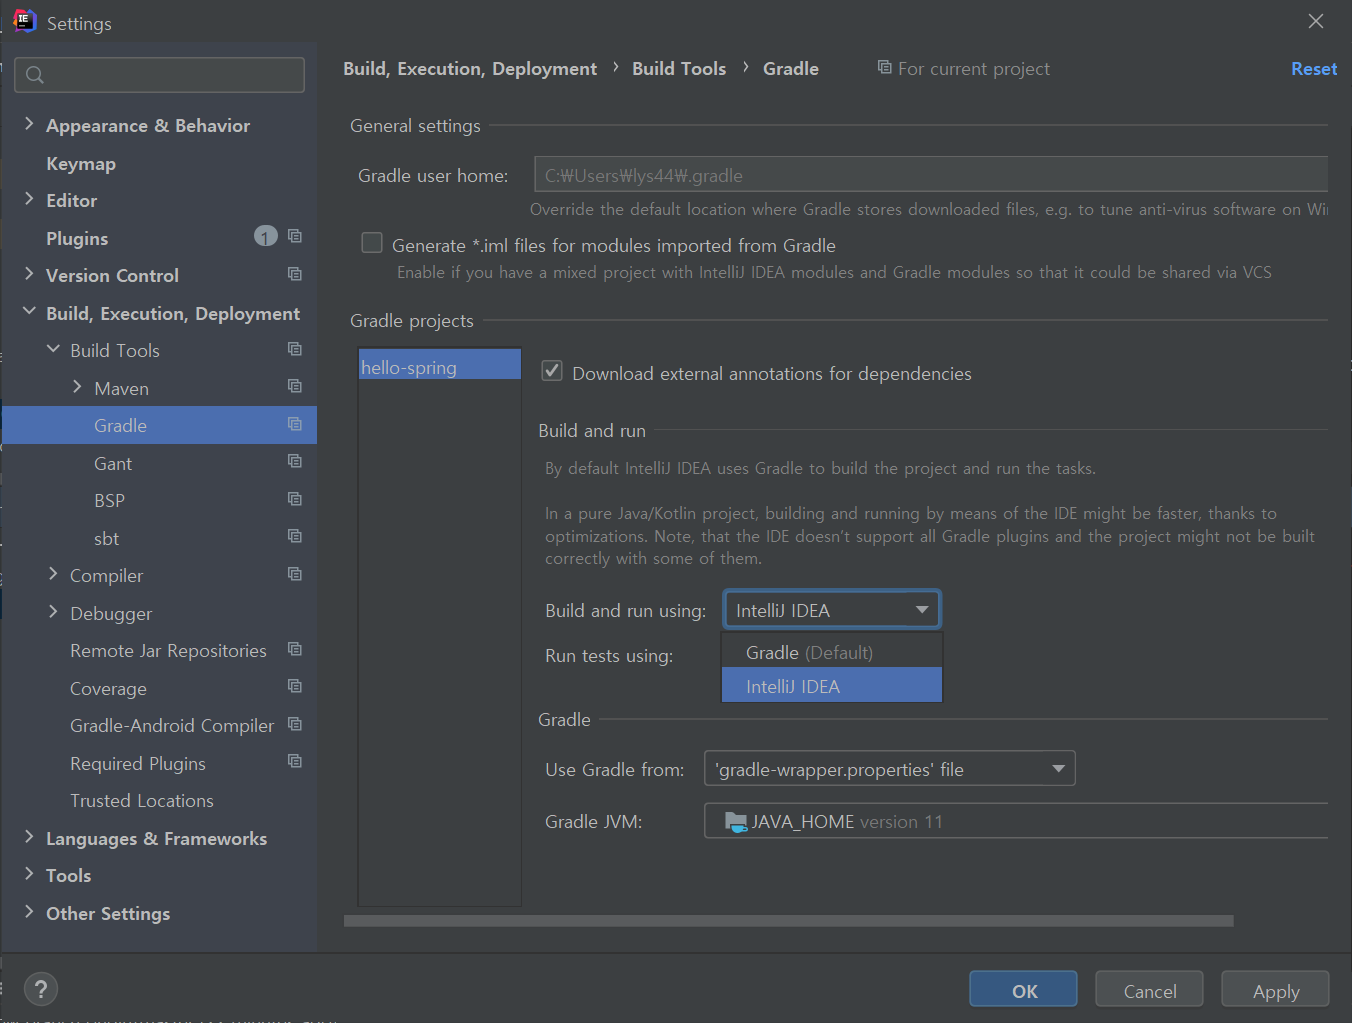The height and width of the screenshot is (1023, 1352).
Task: Select 'hello-spring' in Gradle projects list
Action: click(x=437, y=366)
